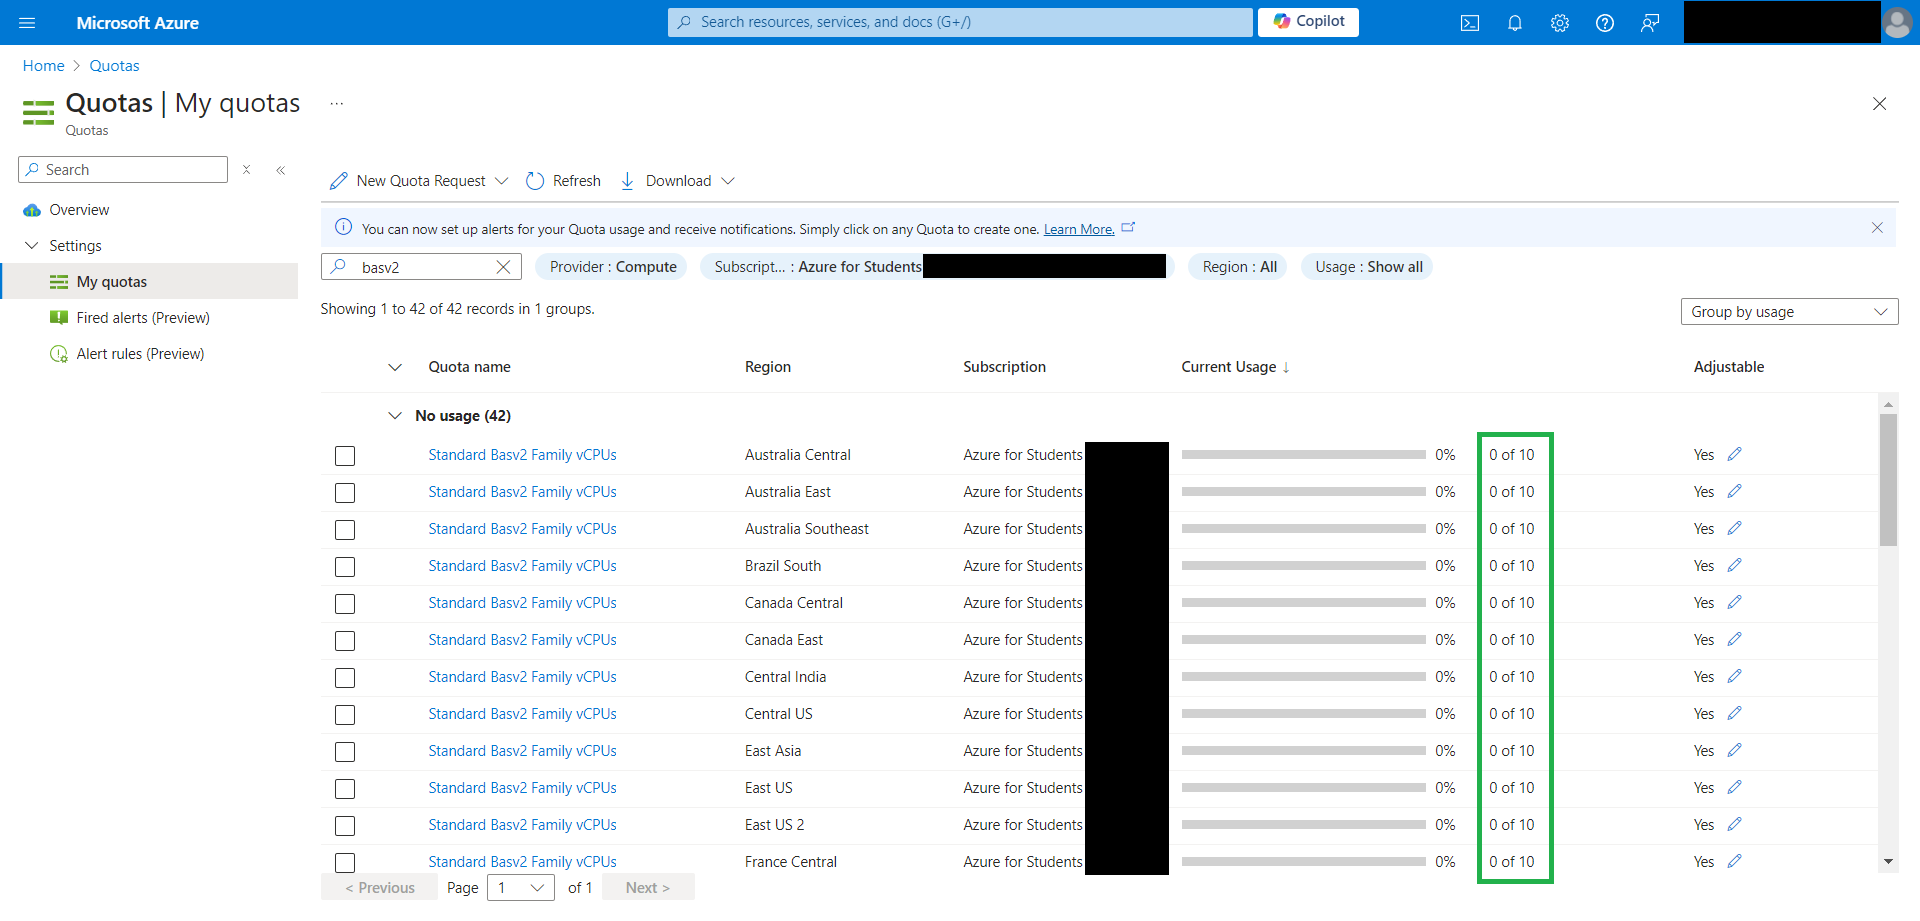This screenshot has height=921, width=1920.
Task: Open the notifications bell
Action: pyautogui.click(x=1515, y=23)
